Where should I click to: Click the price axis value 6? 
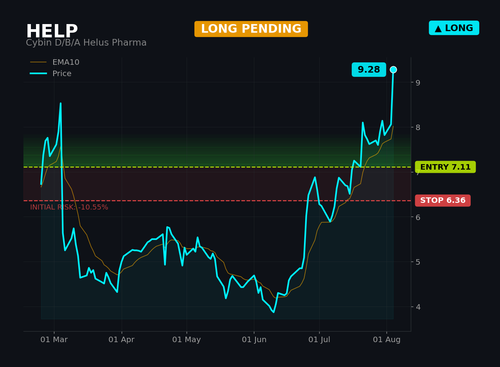click(x=418, y=217)
